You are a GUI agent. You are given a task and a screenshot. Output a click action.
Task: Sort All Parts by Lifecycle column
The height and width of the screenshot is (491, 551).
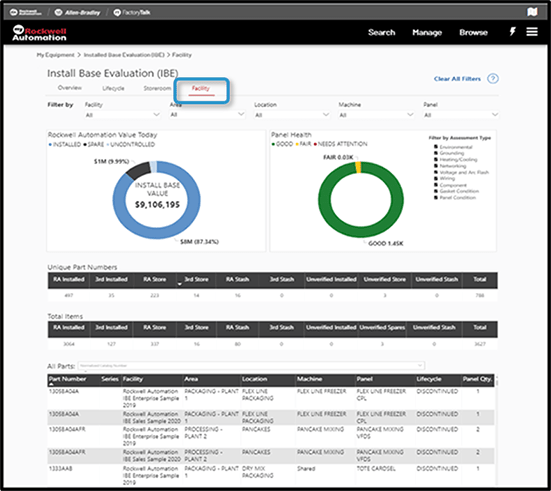[429, 379]
